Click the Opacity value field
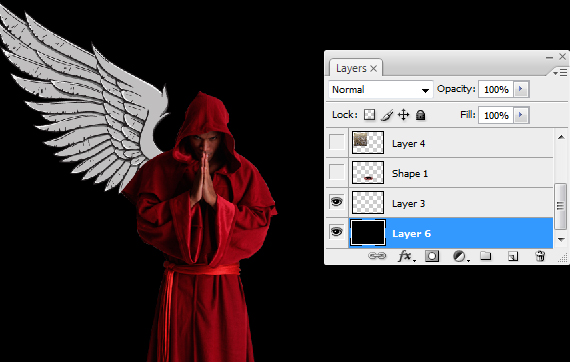Screen dimensions: 570x362 [496, 89]
